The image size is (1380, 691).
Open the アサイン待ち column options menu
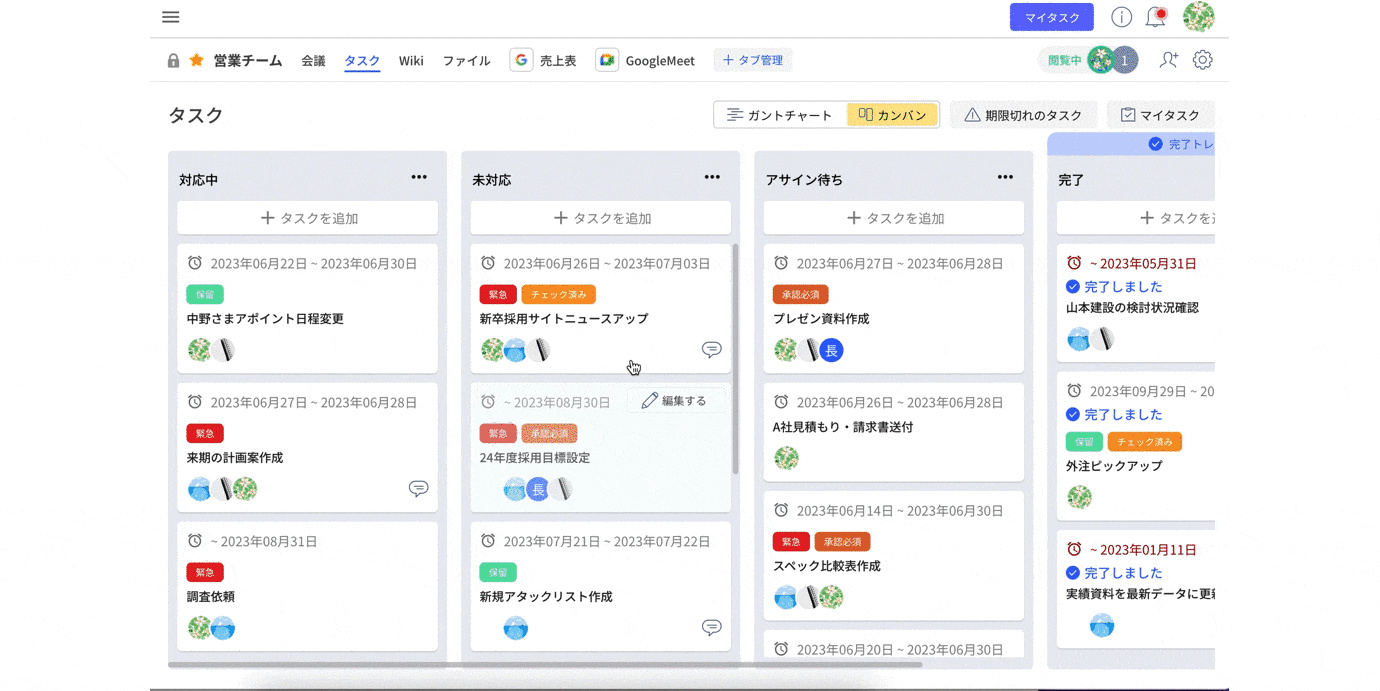click(1005, 177)
